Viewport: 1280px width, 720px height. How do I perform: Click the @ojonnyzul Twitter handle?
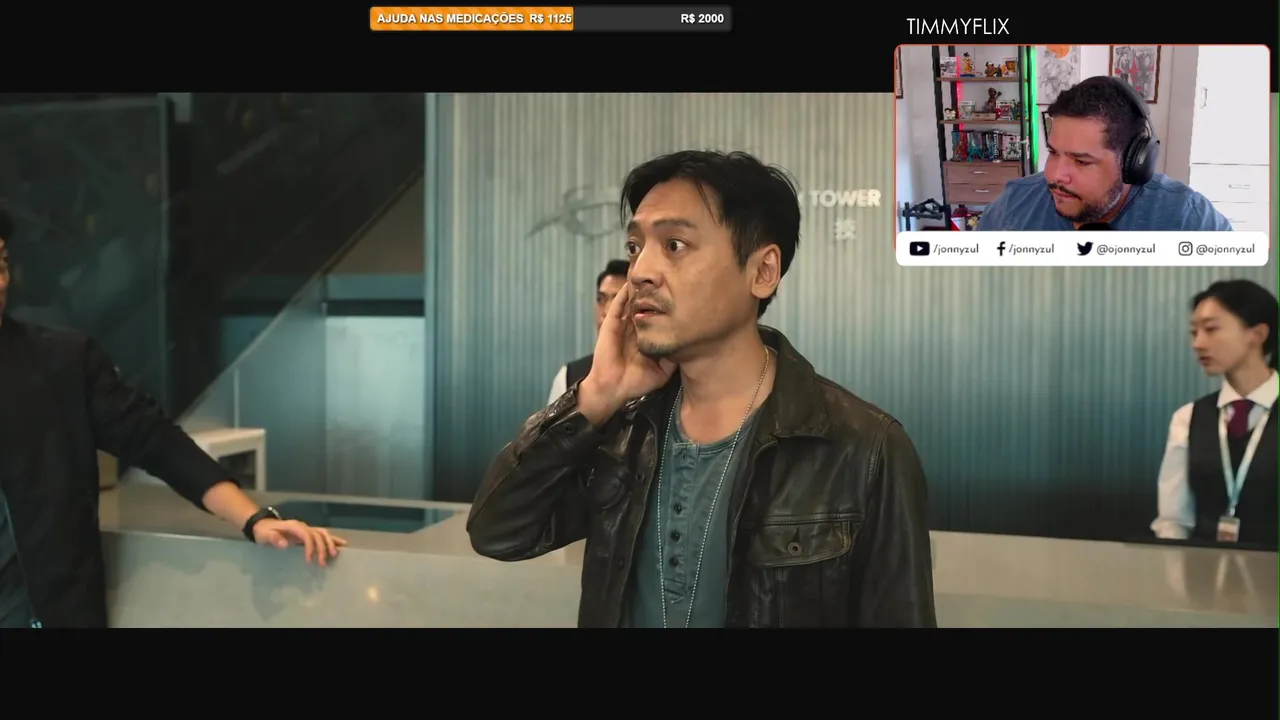pyautogui.click(x=1126, y=249)
